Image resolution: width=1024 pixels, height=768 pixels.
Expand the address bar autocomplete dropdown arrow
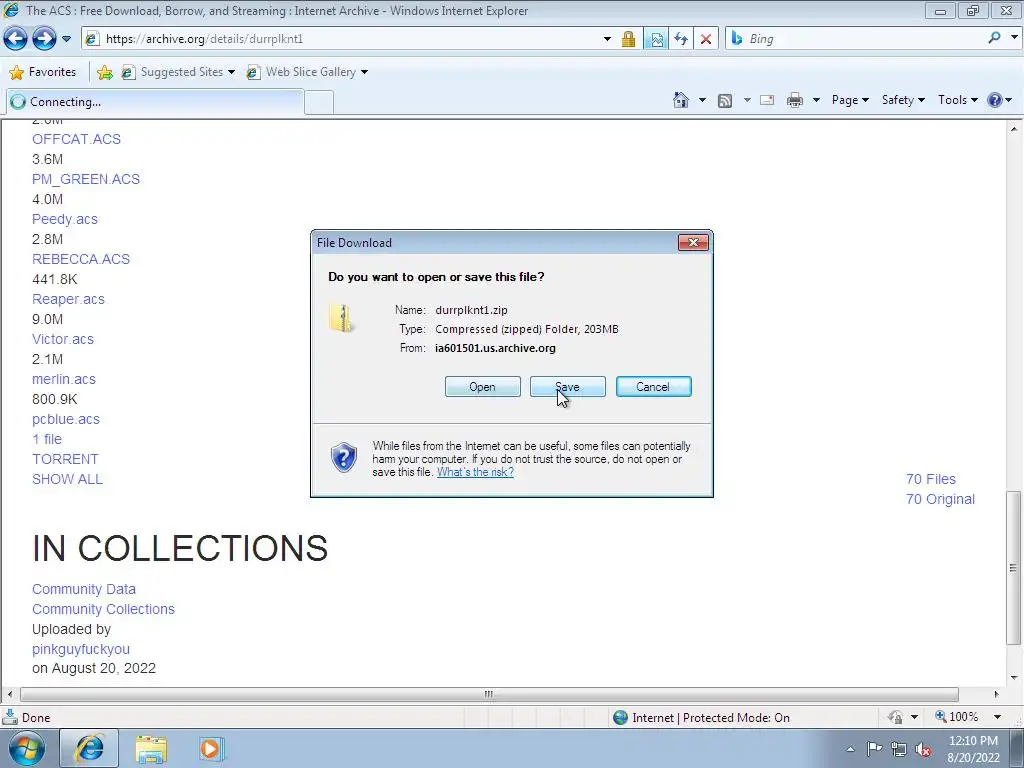(607, 39)
